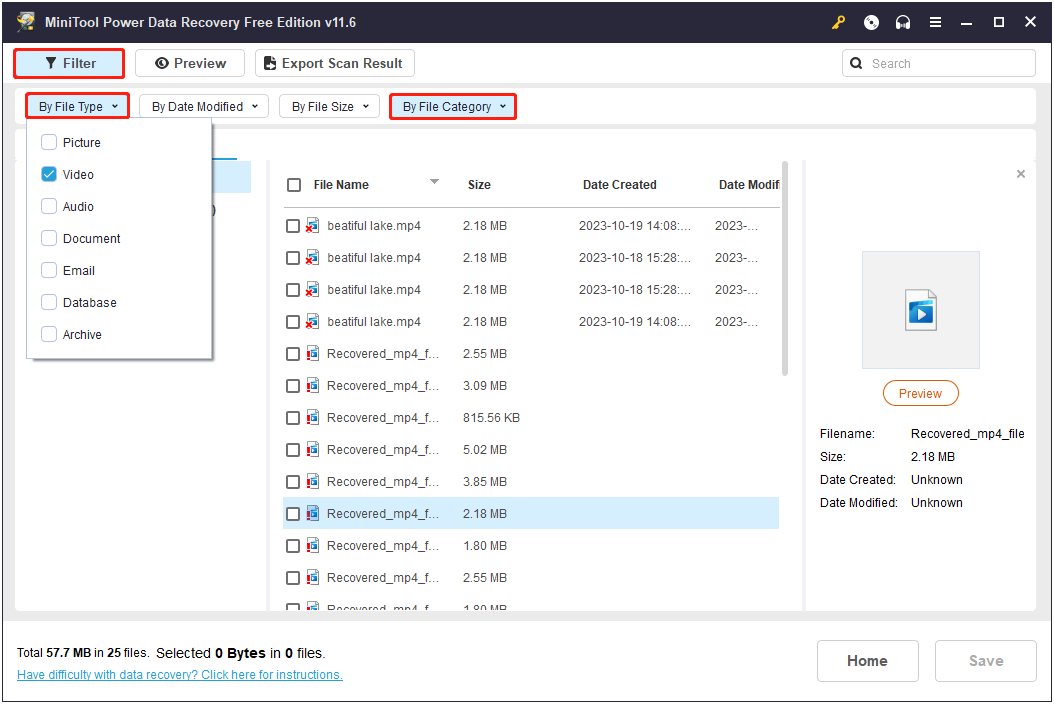Tick checkbox of the 3.85 MB file
Image resolution: width=1054 pixels, height=704 pixels.
292,481
